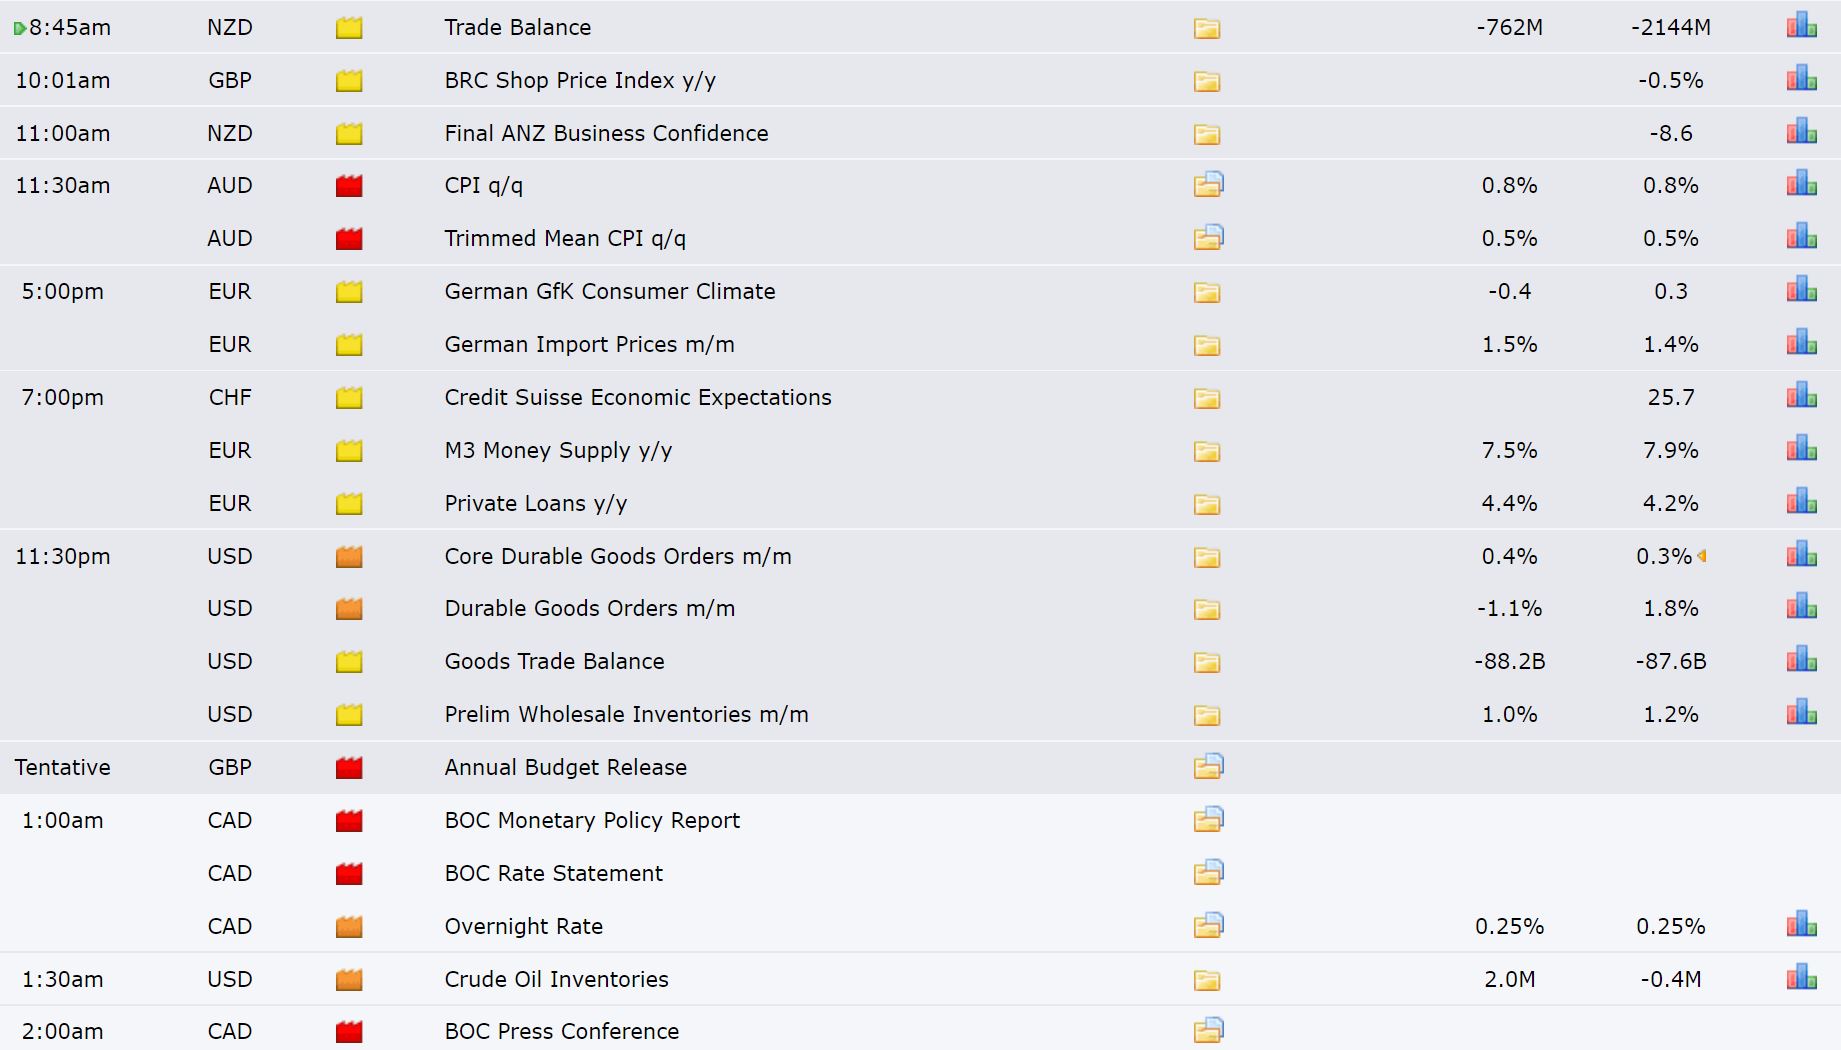Select the BOC Monetary Policy Report event

point(592,820)
